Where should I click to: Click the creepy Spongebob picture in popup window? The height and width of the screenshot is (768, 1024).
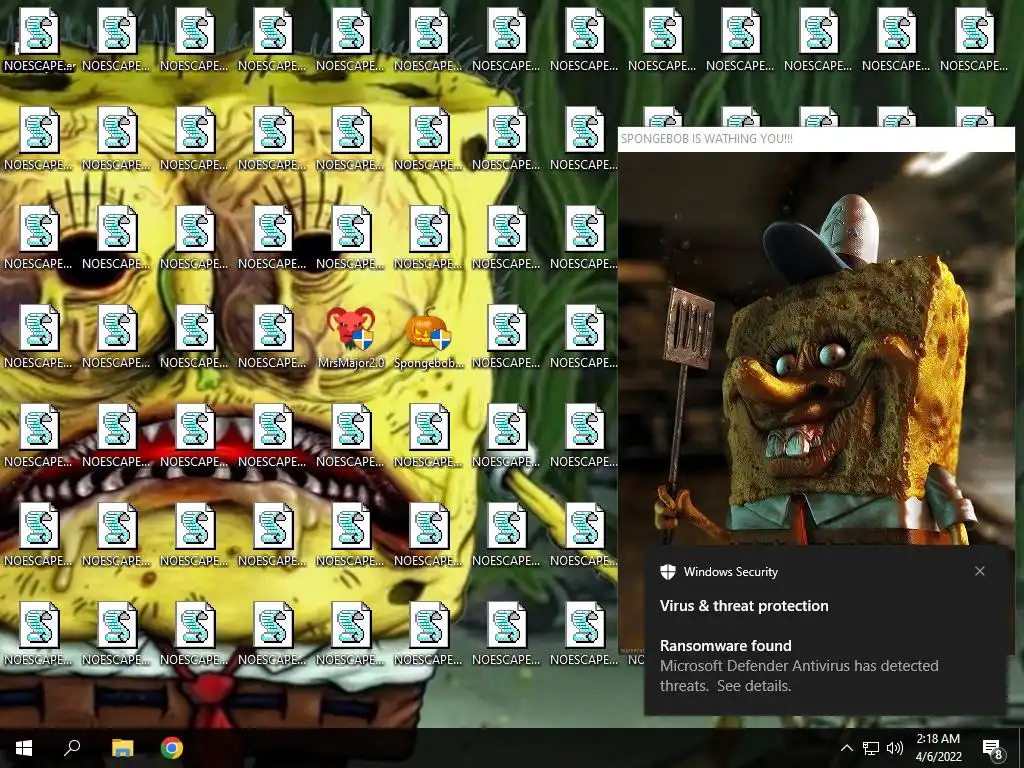point(816,348)
